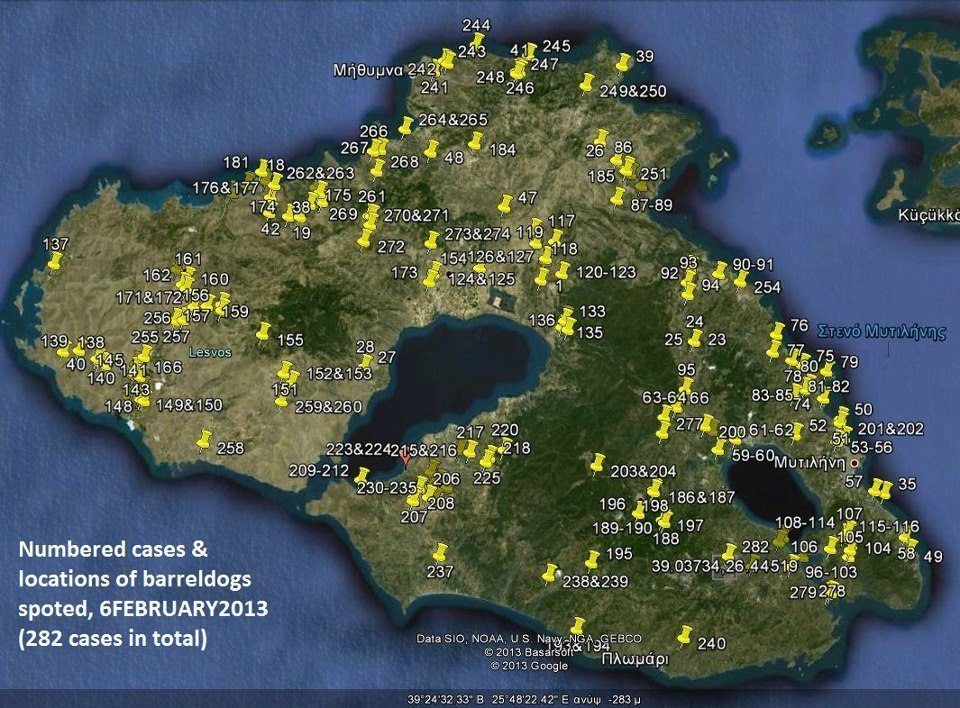960x708 pixels.
Task: Click the yellow pushpin labeled 137
Action: coord(56,262)
